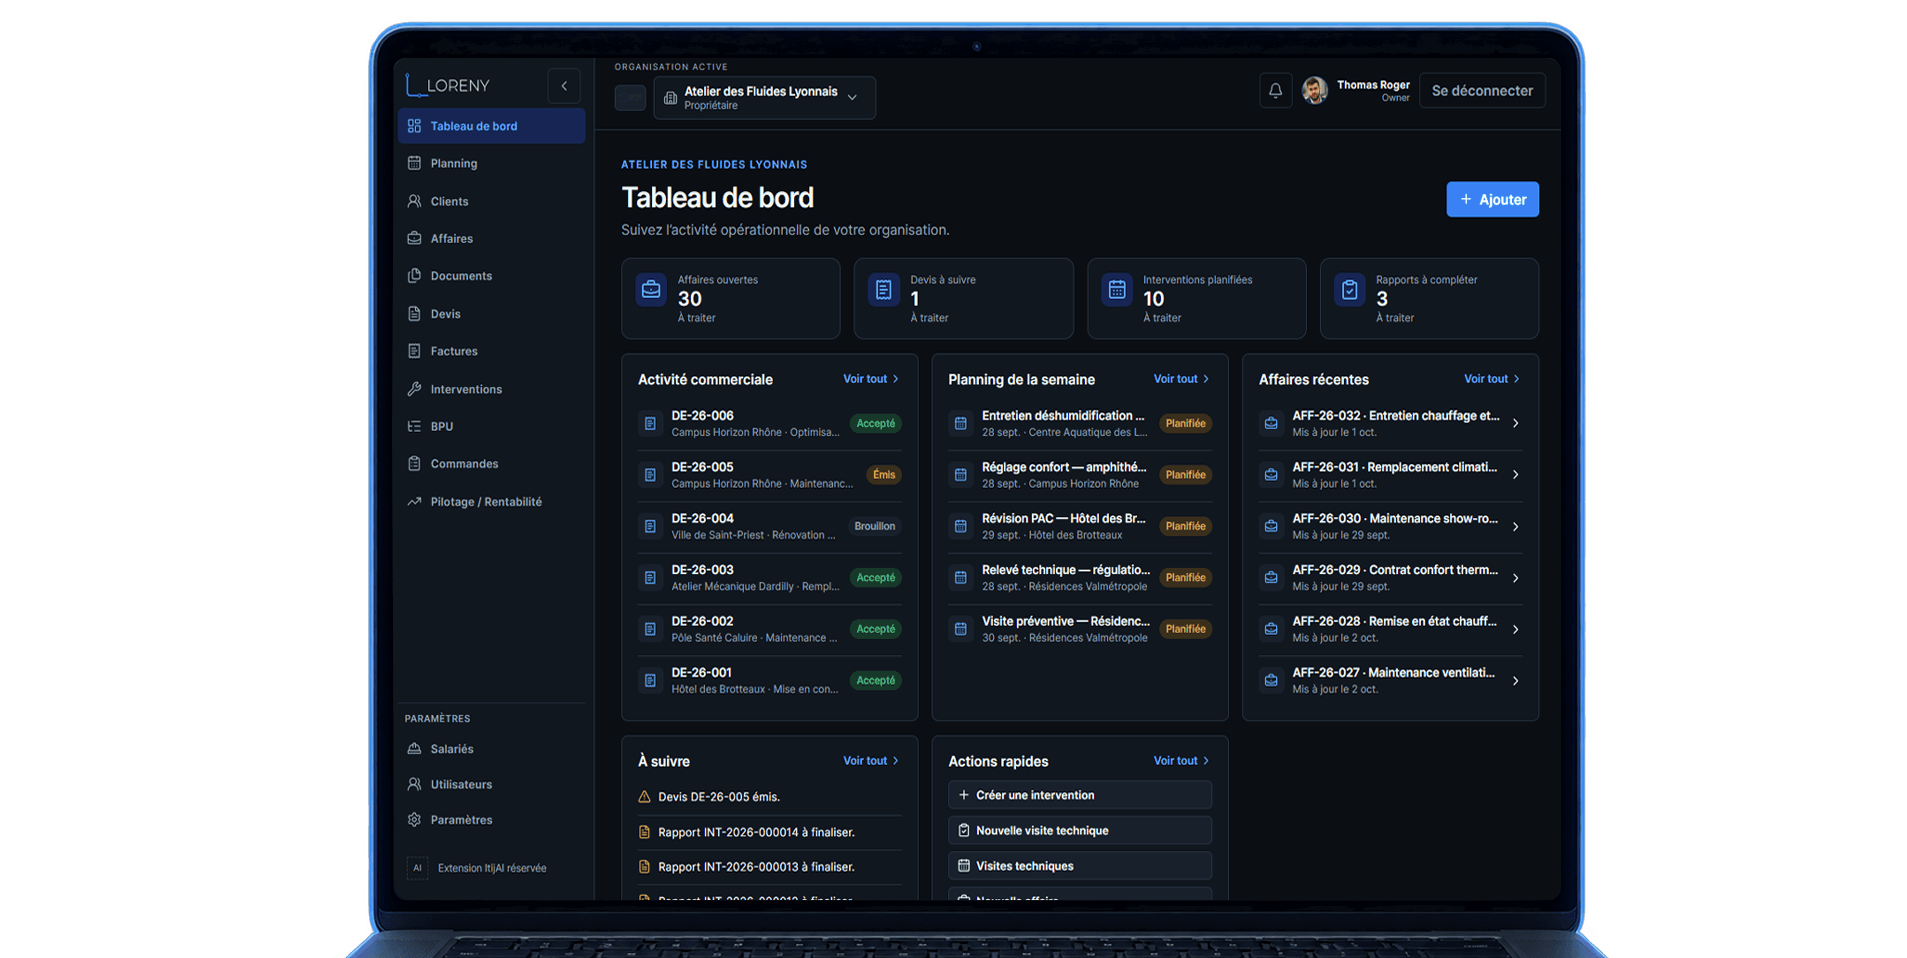Click the Interventions wrench icon
The image size is (1907, 958).
(414, 389)
